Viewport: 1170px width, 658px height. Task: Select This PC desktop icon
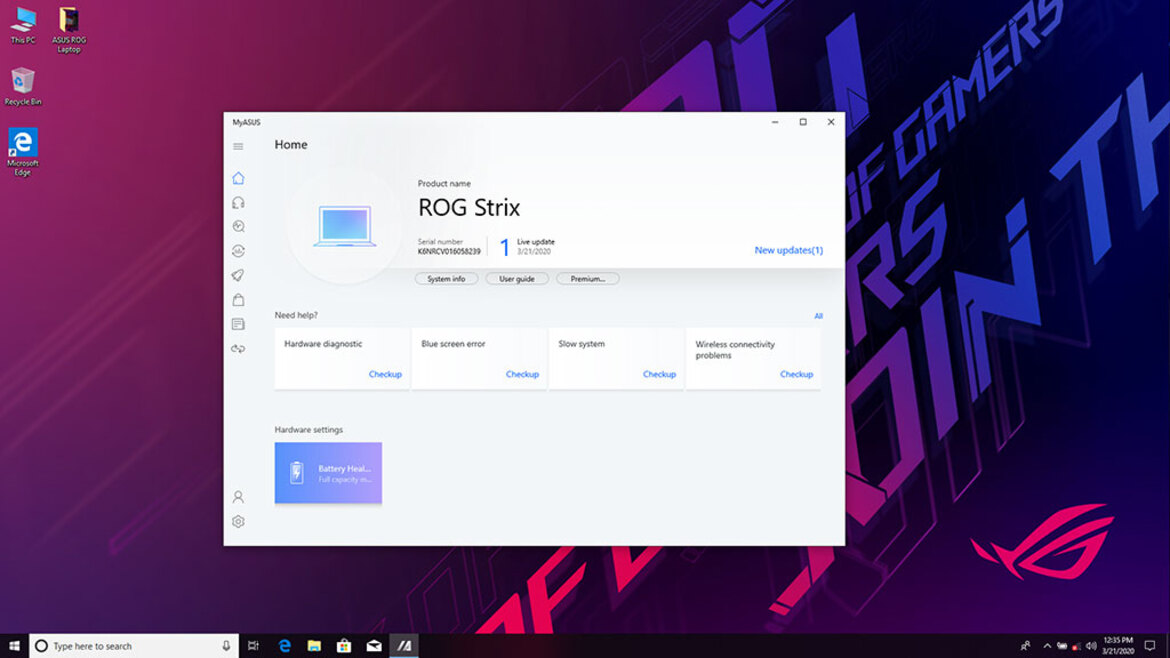(x=23, y=25)
